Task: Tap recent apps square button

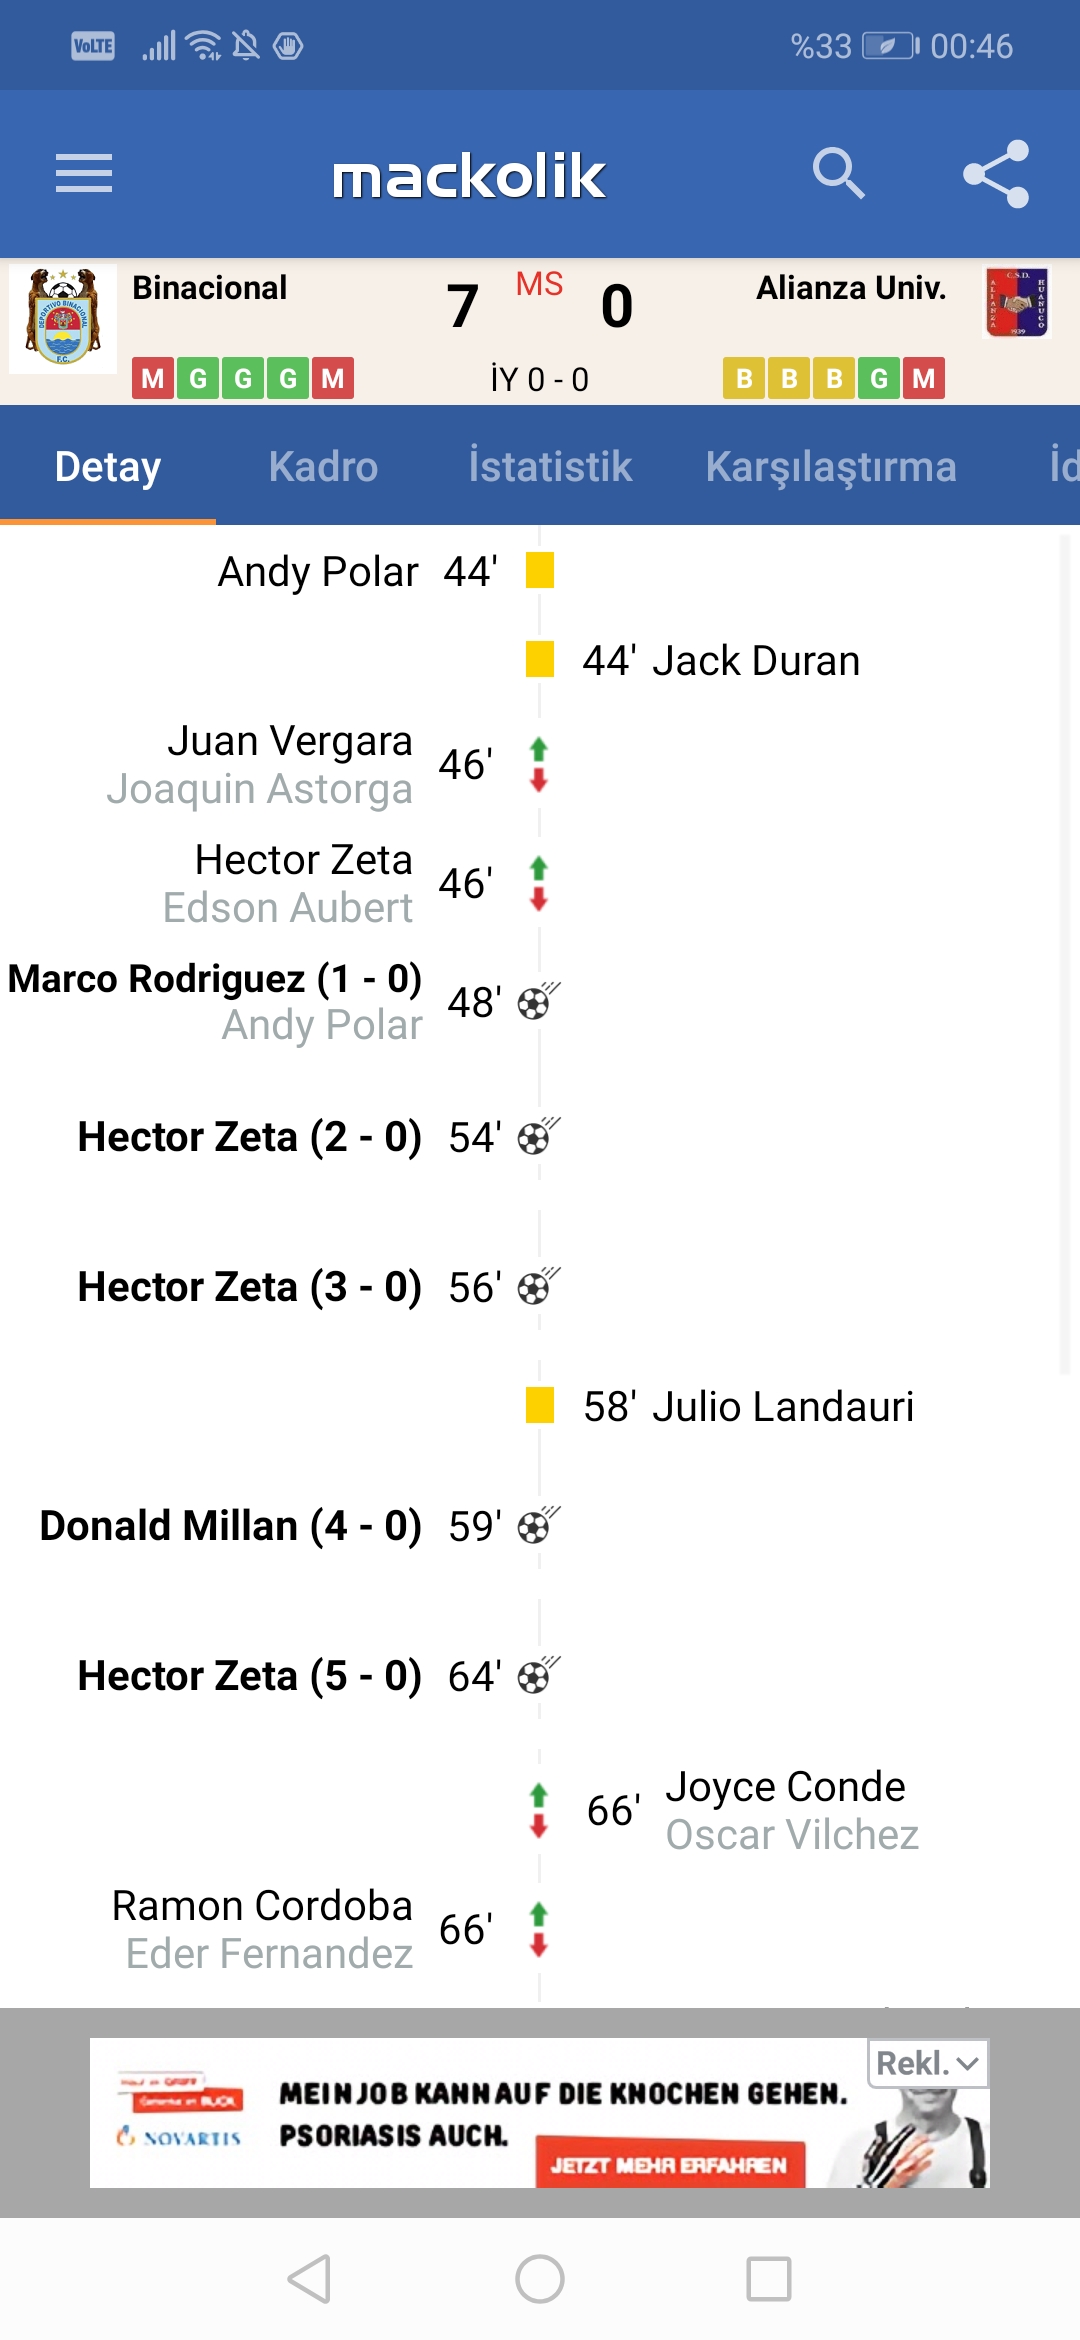Action: [x=769, y=2279]
